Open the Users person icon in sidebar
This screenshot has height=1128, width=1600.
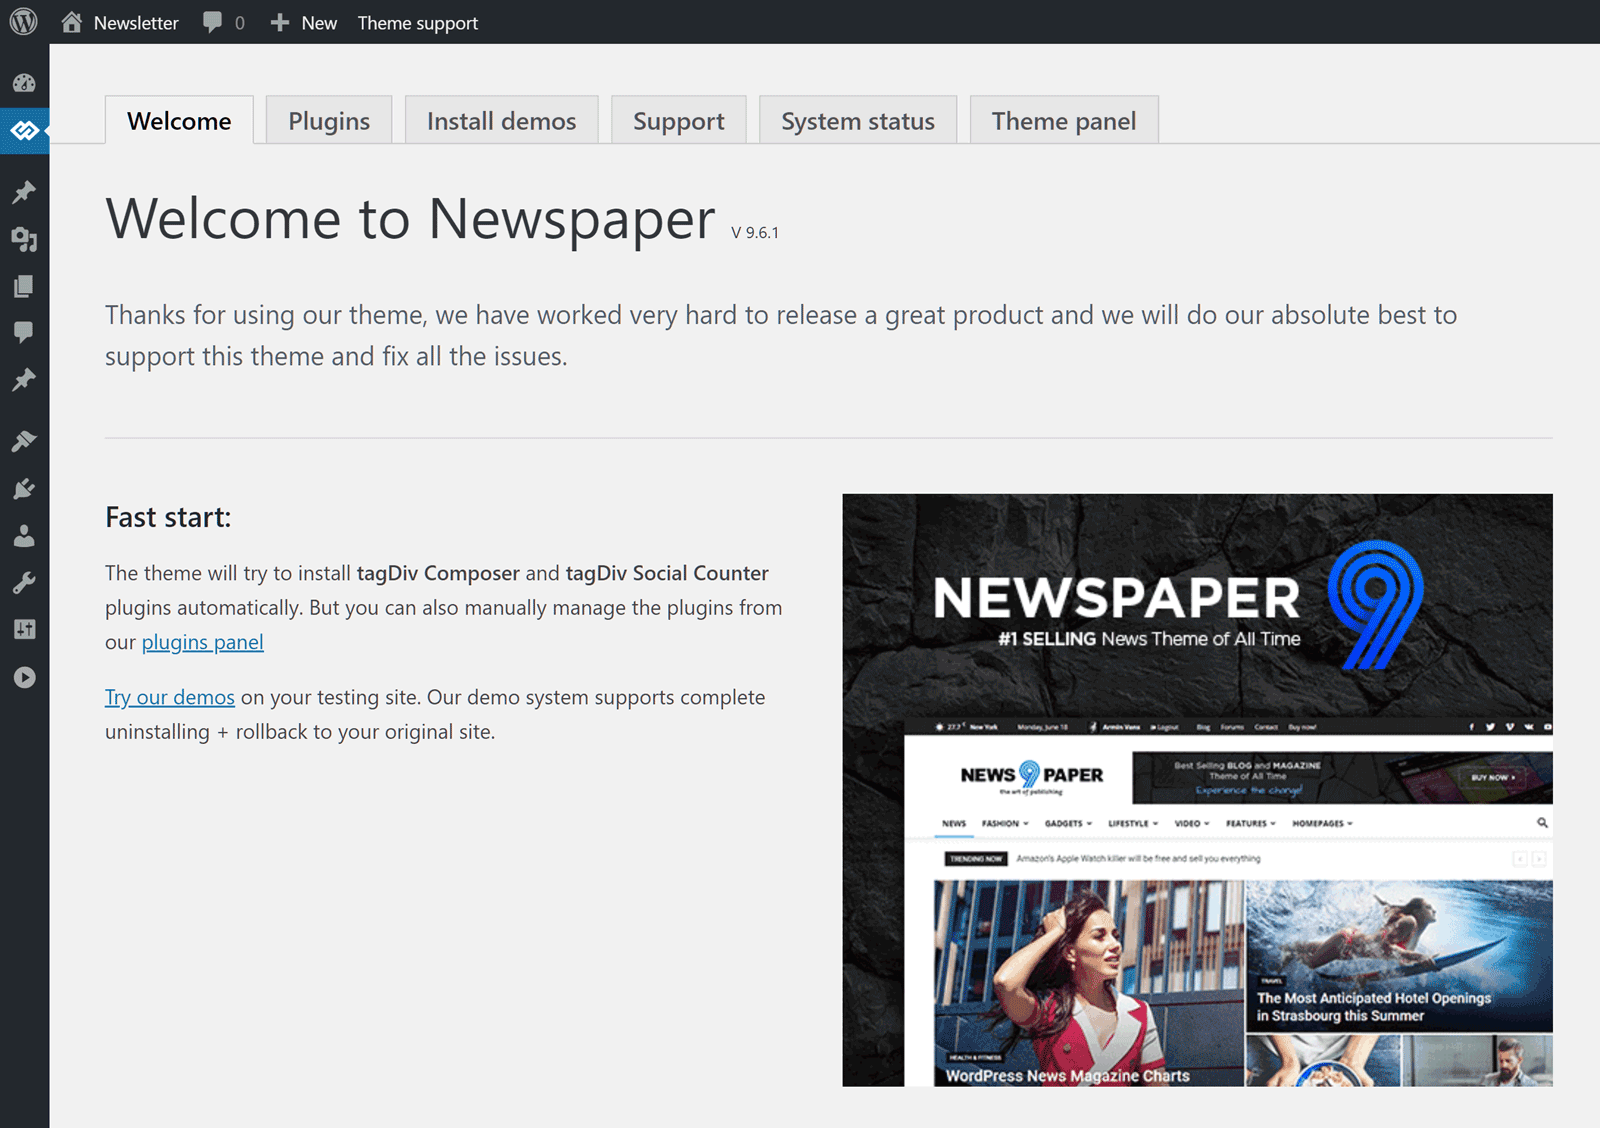24,536
